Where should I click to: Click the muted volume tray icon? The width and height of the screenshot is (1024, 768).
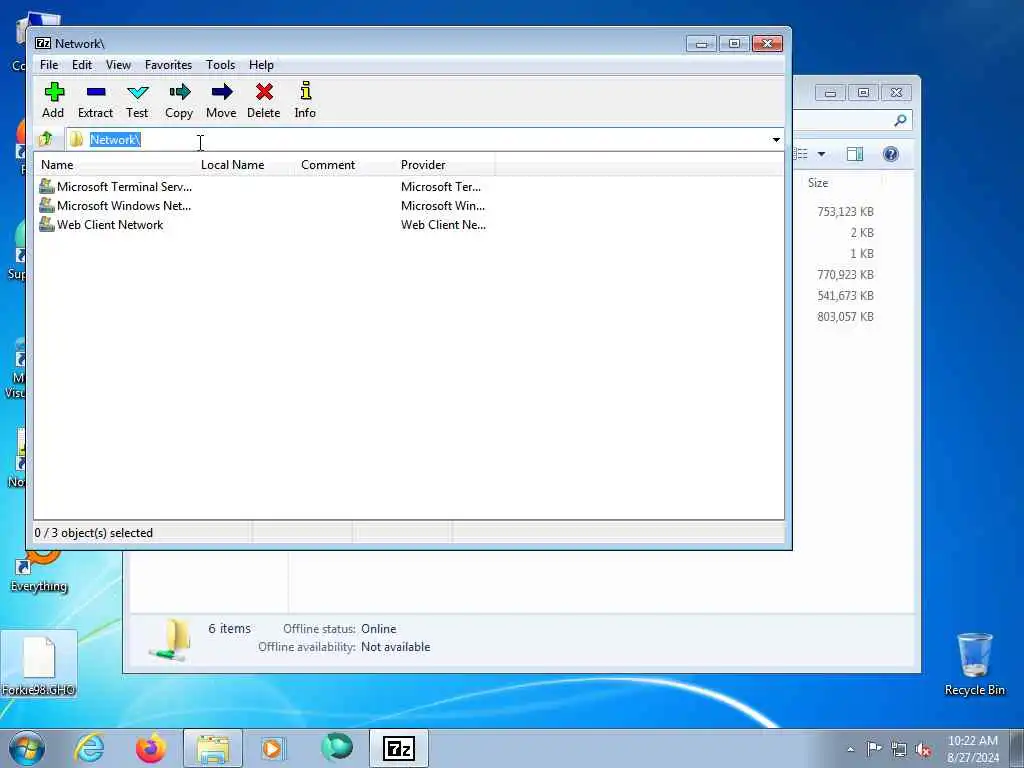[x=923, y=749]
